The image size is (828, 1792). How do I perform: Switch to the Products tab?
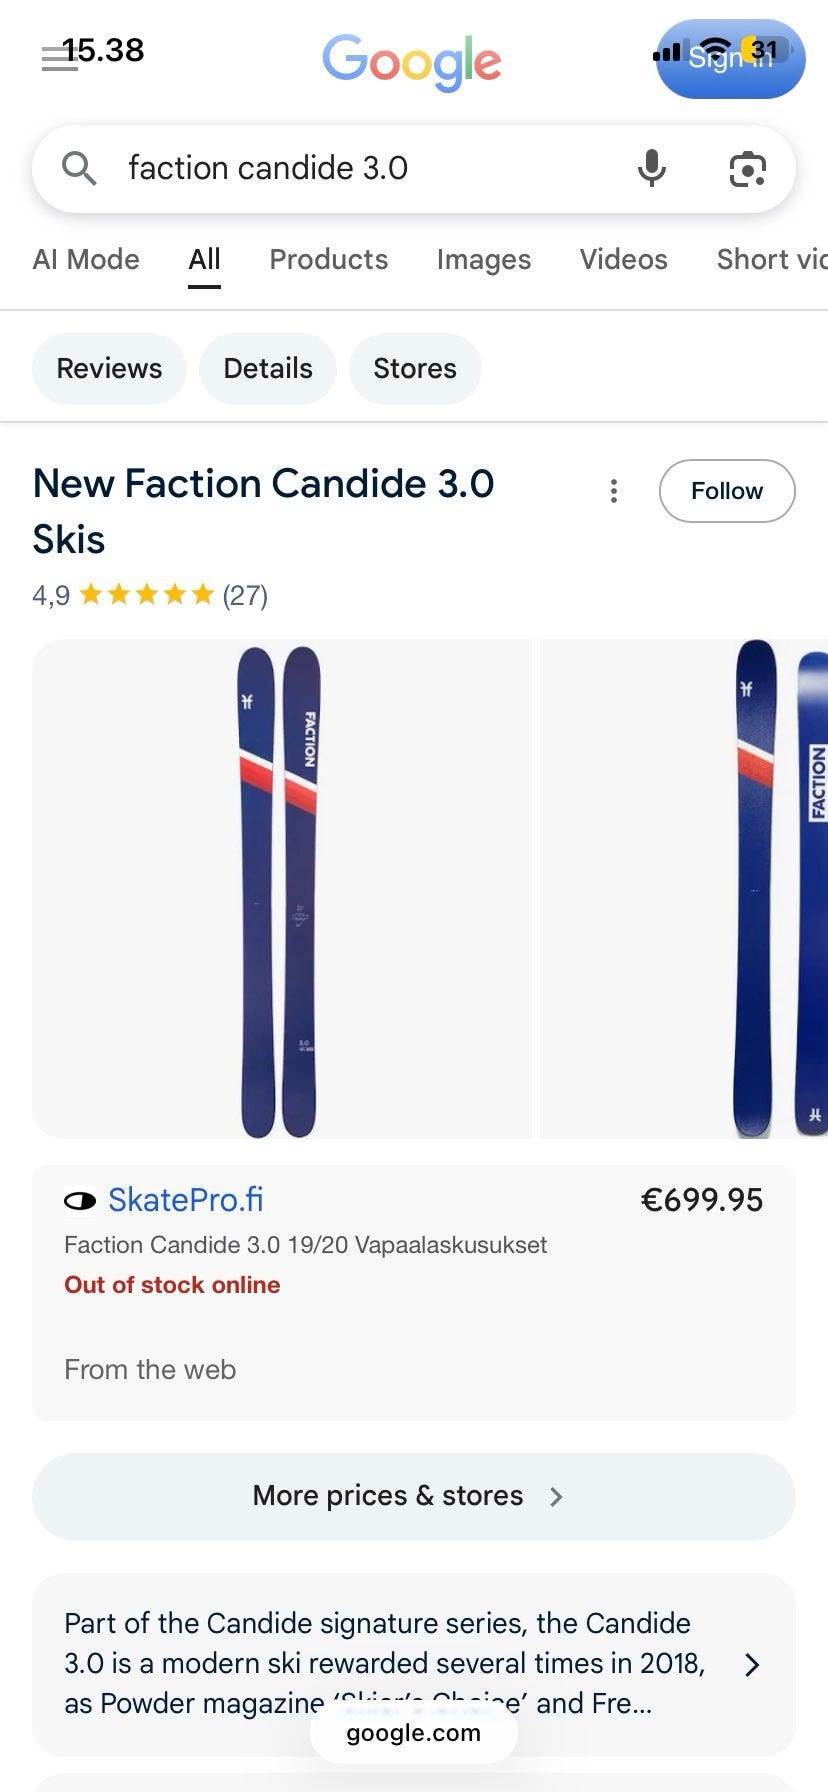(328, 260)
